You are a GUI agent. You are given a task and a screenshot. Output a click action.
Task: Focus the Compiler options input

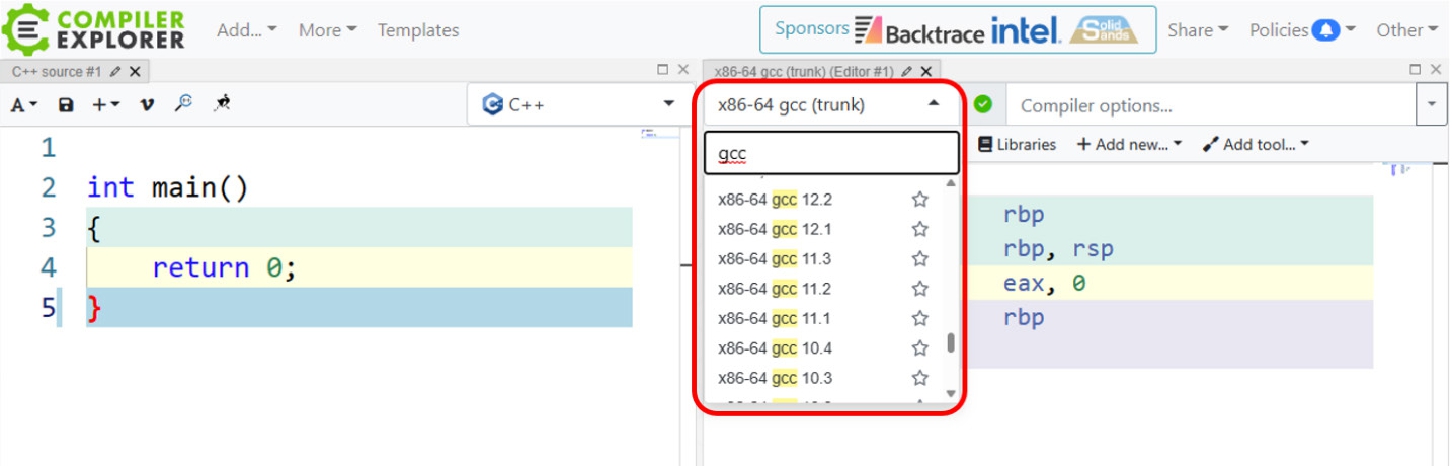click(x=1211, y=104)
